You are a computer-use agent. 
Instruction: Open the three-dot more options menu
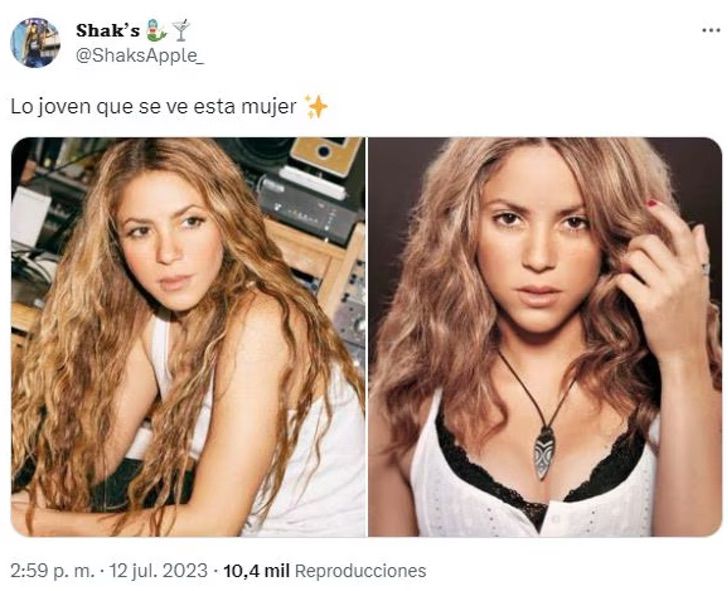711,31
